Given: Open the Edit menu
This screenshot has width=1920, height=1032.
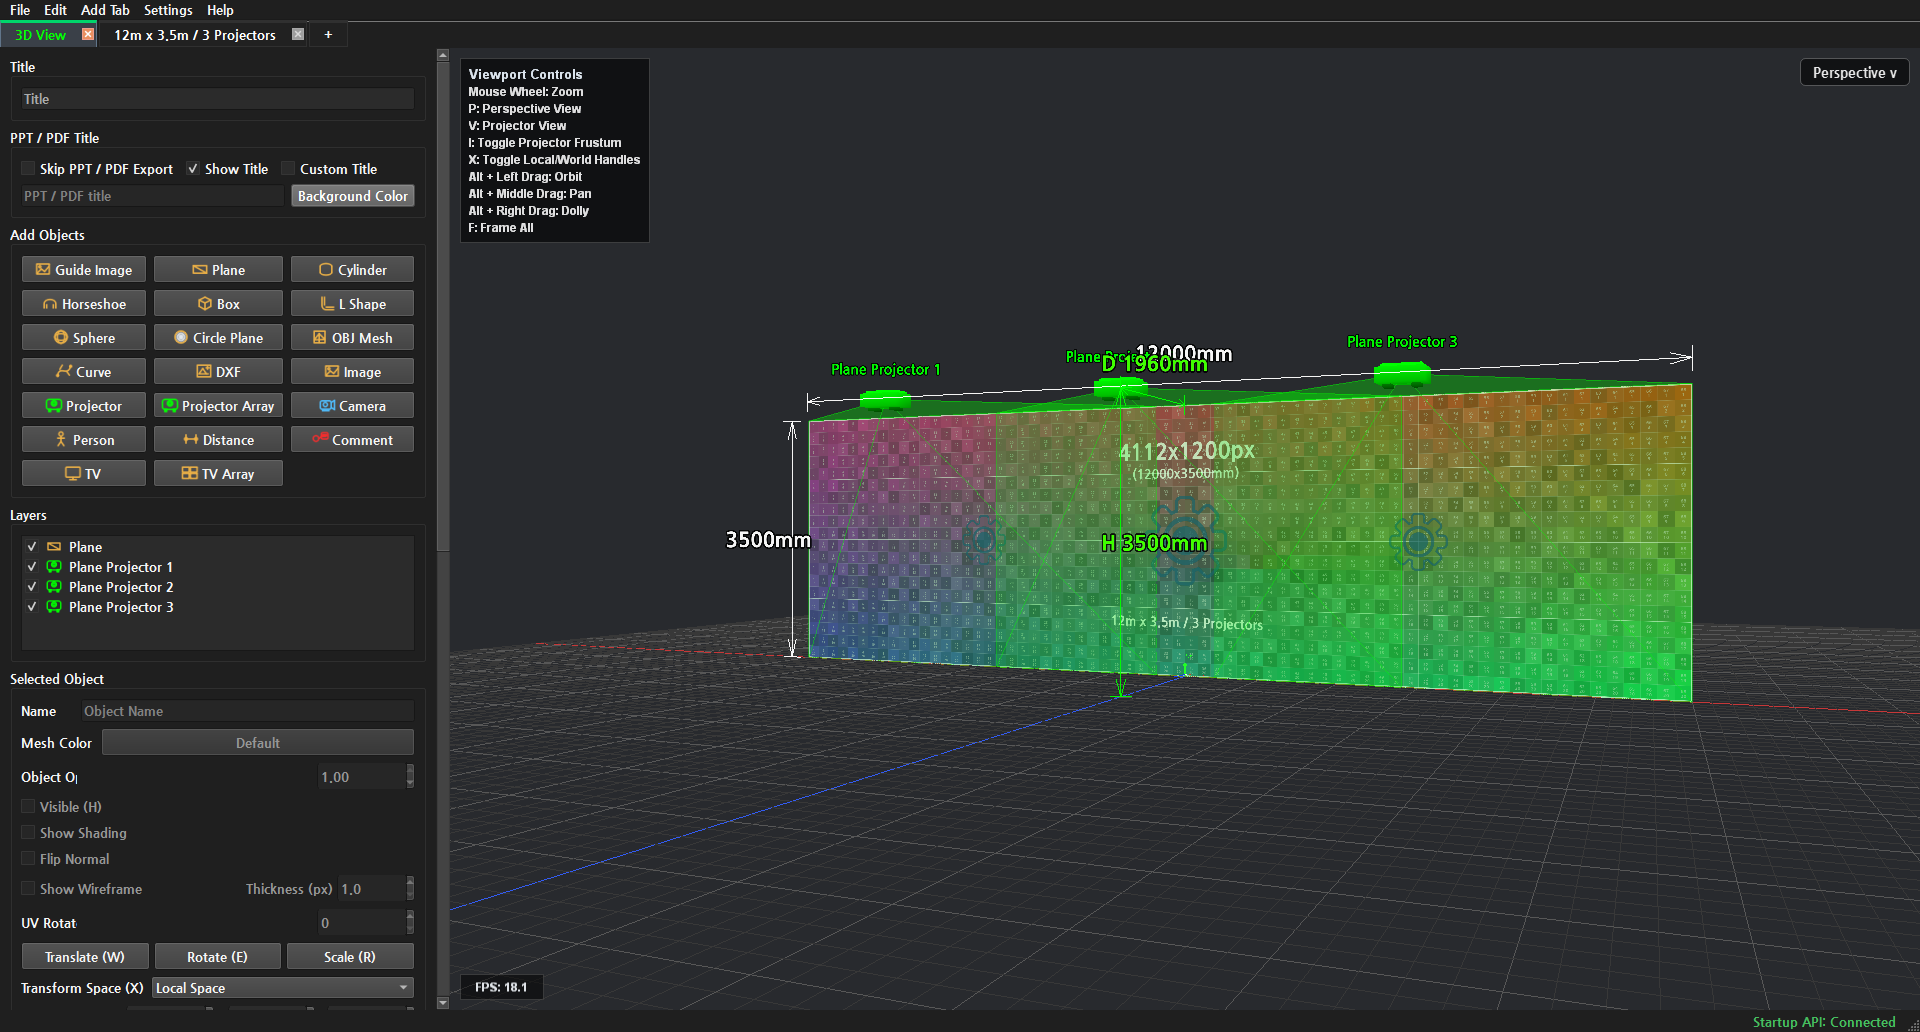Looking at the screenshot, I should click(x=56, y=10).
